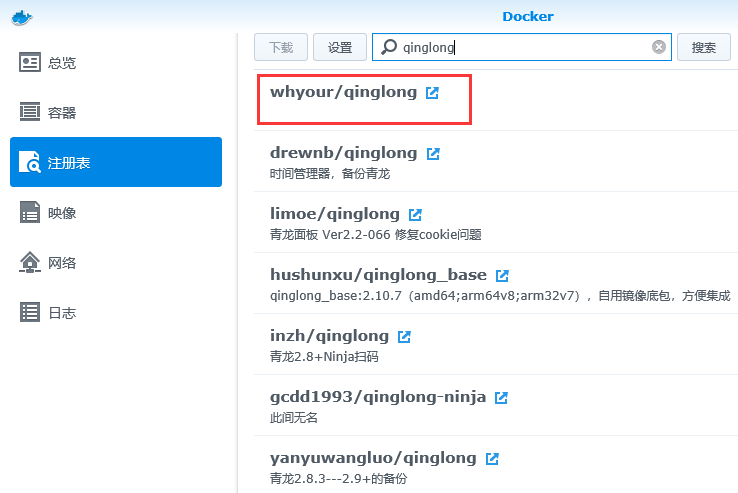738x493 pixels.
Task: Select the 注册表 registry icon in sidebar
Action: pyautogui.click(x=30, y=162)
